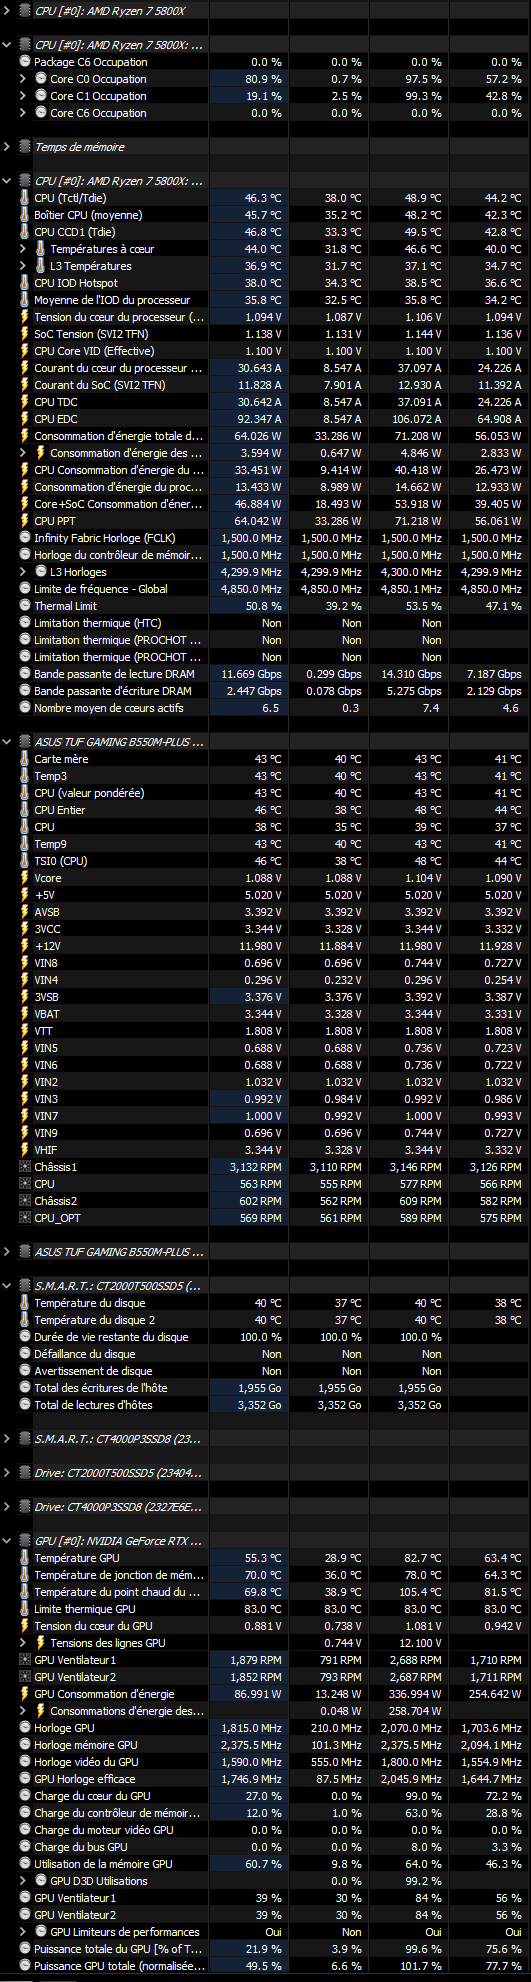The height and width of the screenshot is (1982, 531).
Task: Click the Total de lectures d'hôtes row label
Action: [93, 1405]
